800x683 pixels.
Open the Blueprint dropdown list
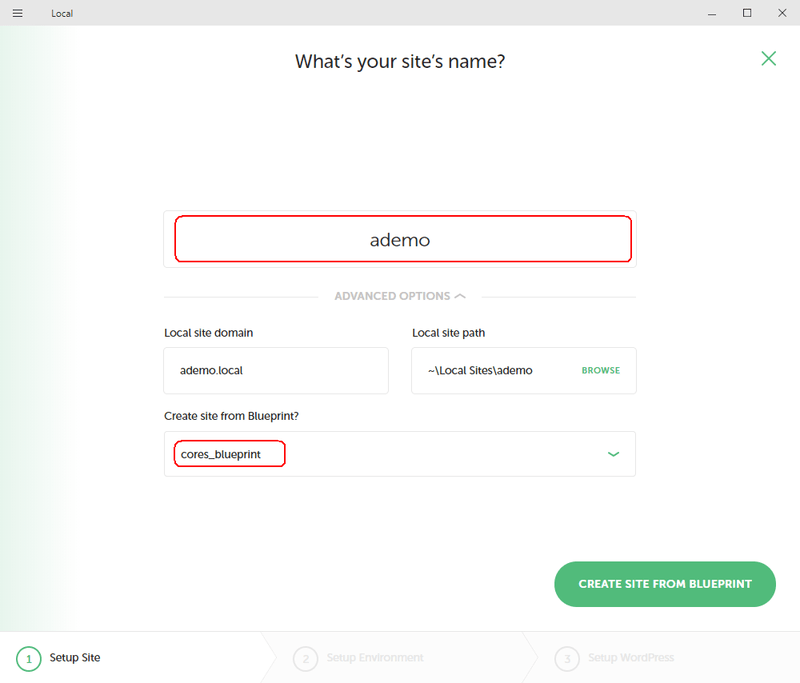(x=400, y=454)
